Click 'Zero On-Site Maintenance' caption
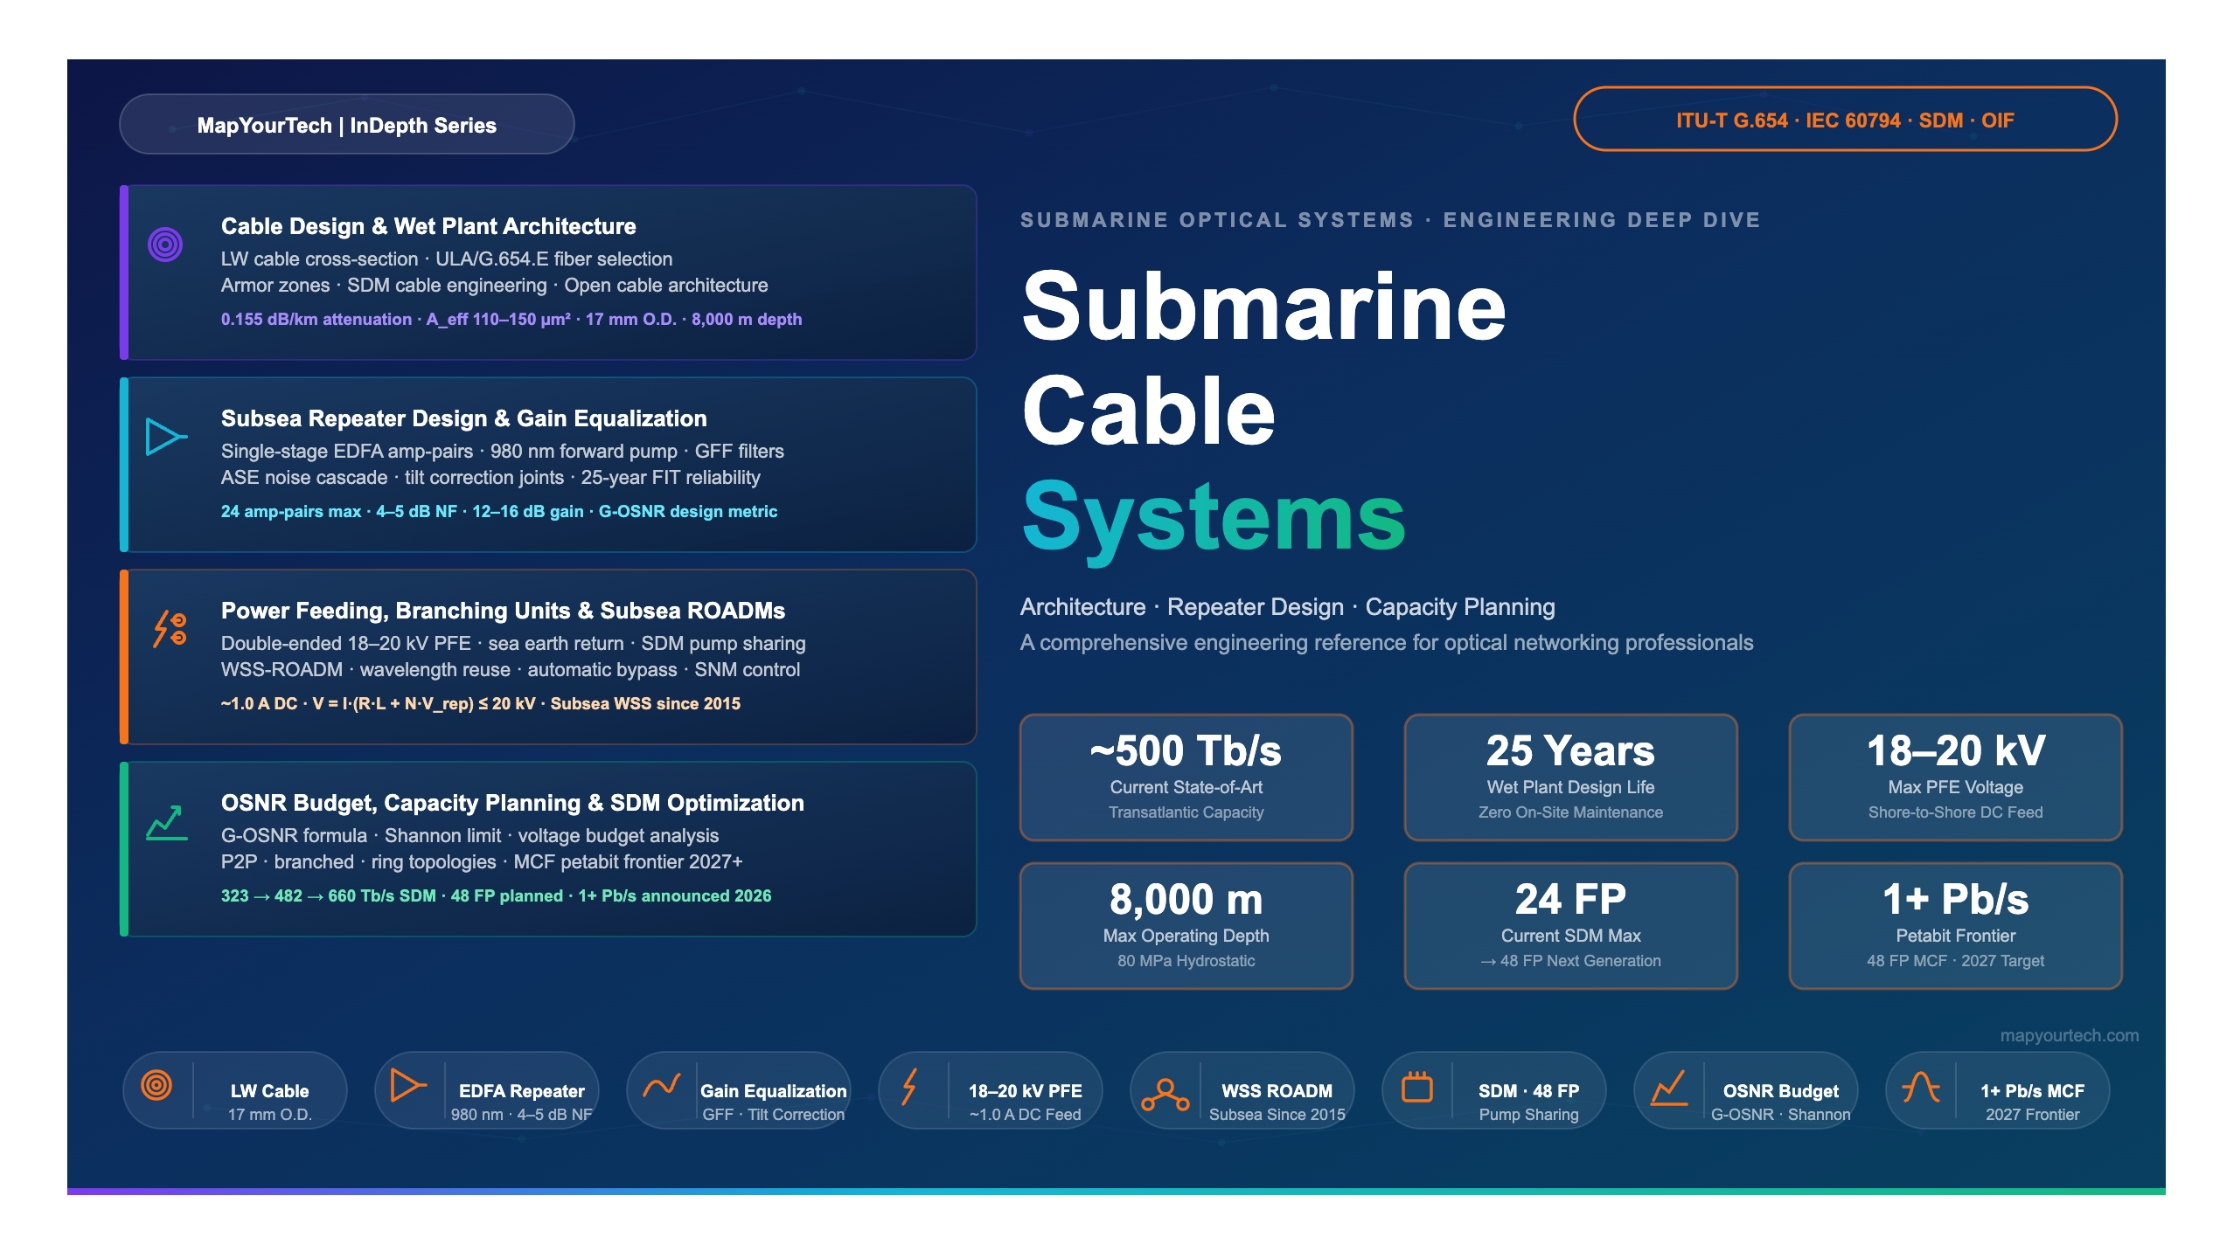This screenshot has width=2240, height=1260. (x=1570, y=813)
